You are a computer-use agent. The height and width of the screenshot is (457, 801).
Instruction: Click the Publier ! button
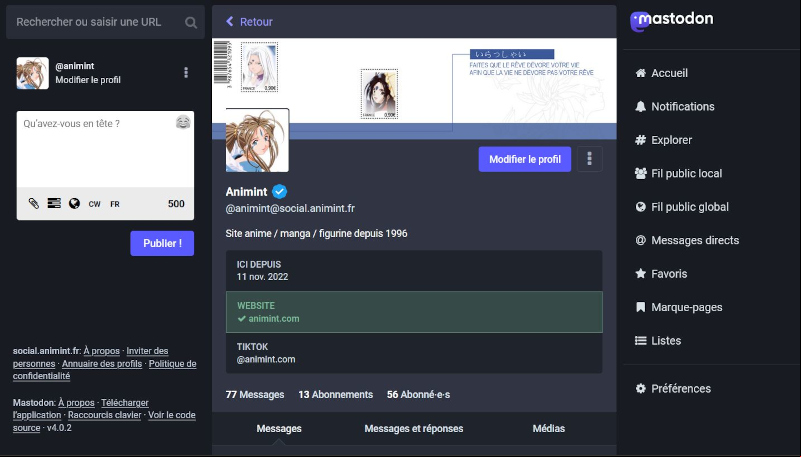(162, 244)
